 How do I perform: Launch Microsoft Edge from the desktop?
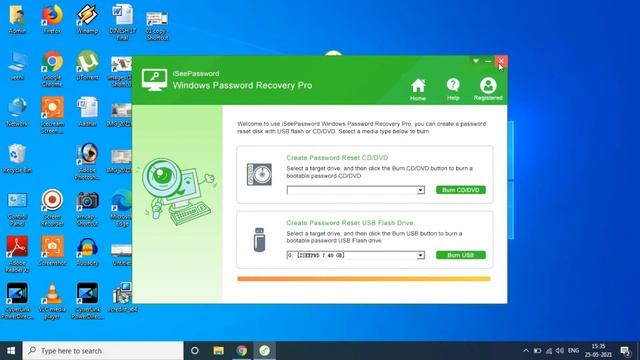pos(122,208)
